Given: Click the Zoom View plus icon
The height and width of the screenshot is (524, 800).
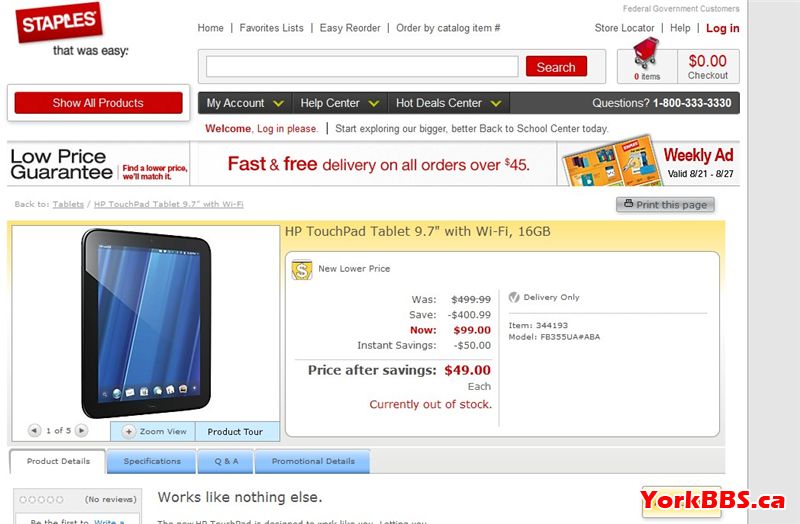Looking at the screenshot, I should tap(129, 432).
